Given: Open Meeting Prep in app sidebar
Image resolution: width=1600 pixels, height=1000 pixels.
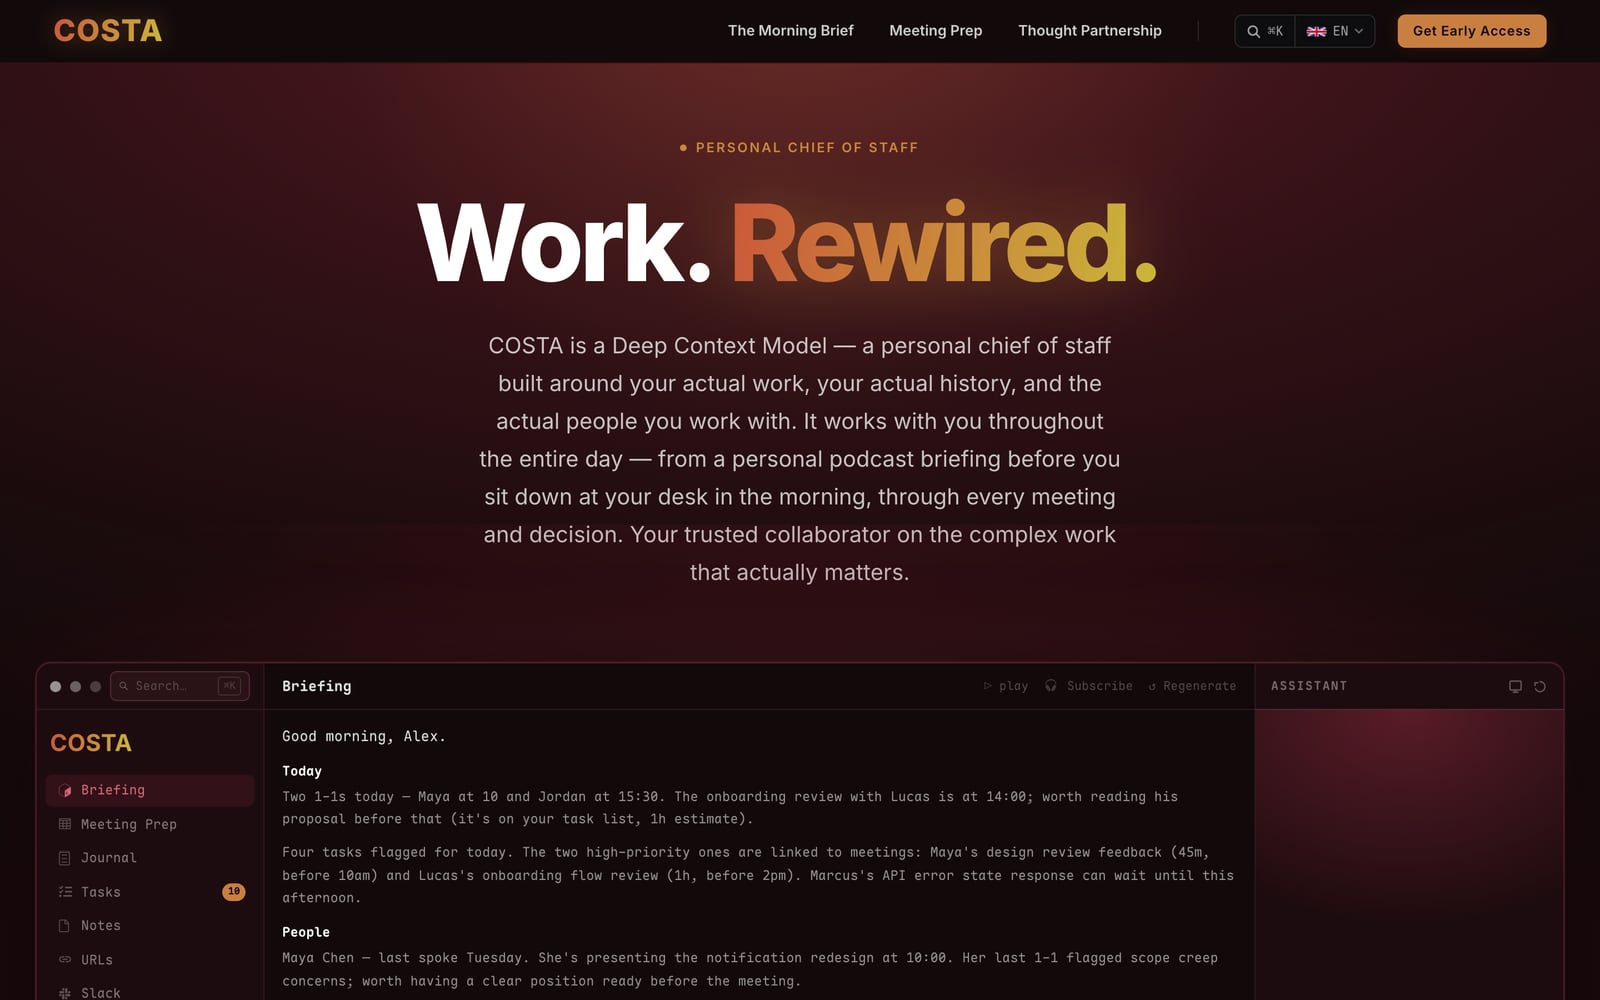Looking at the screenshot, I should pyautogui.click(x=150, y=824).
